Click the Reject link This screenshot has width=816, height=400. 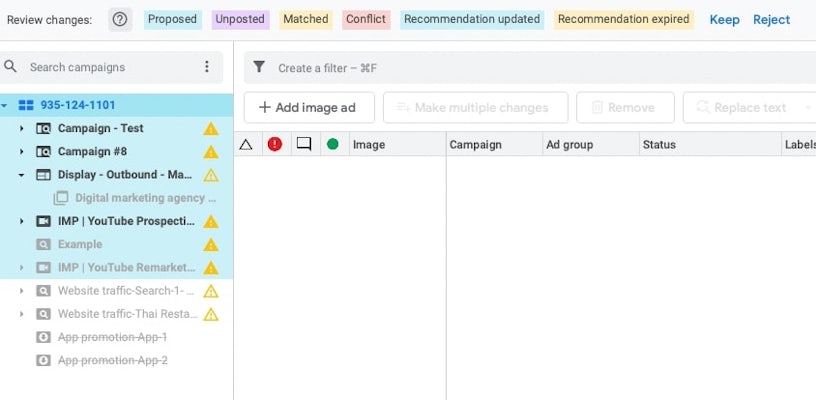coord(771,20)
